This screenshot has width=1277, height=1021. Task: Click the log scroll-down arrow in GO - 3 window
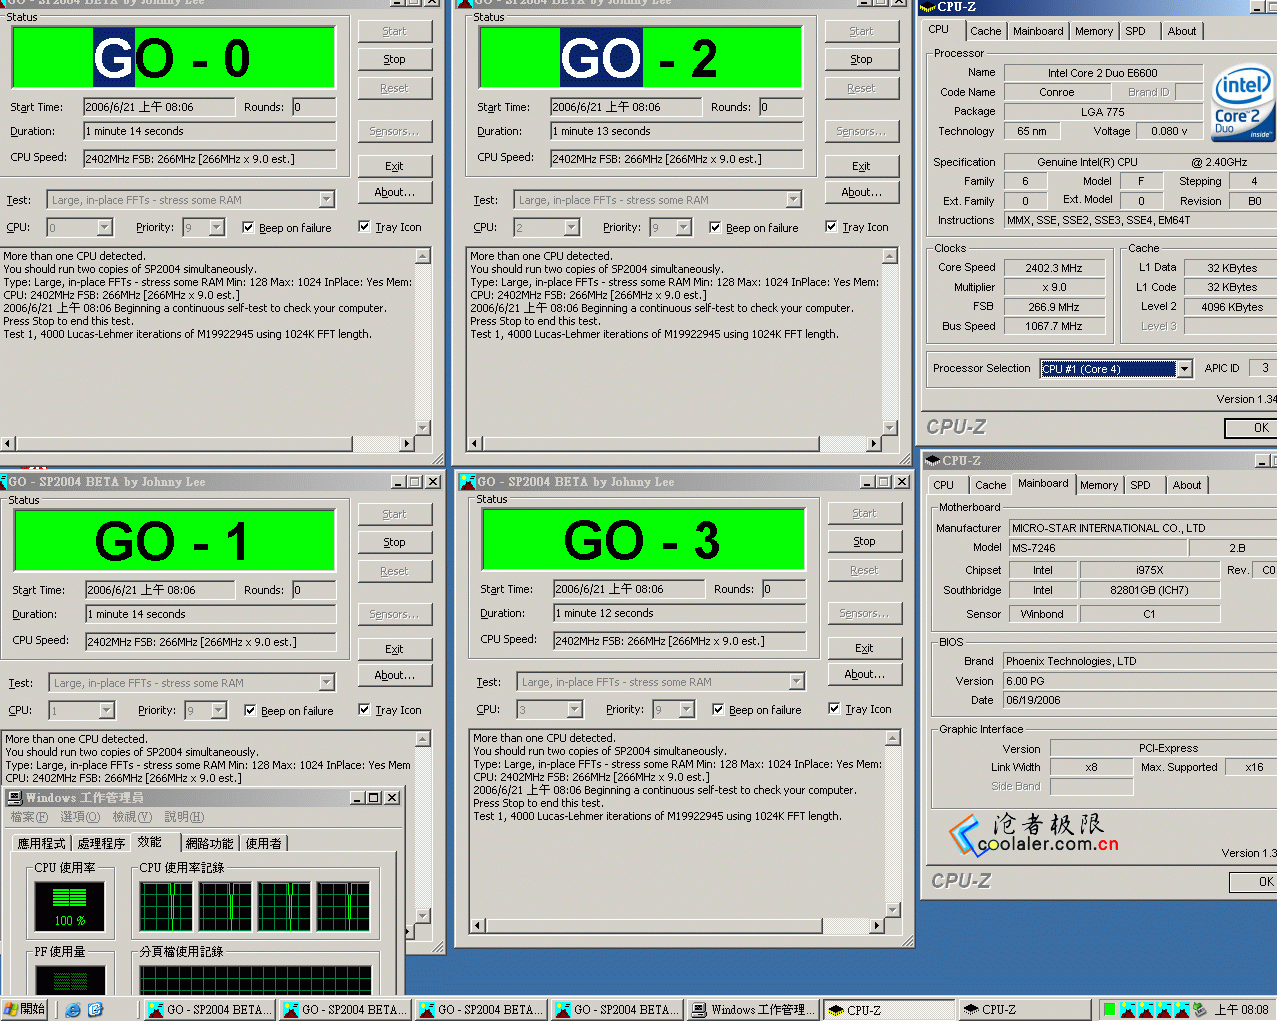tap(894, 910)
